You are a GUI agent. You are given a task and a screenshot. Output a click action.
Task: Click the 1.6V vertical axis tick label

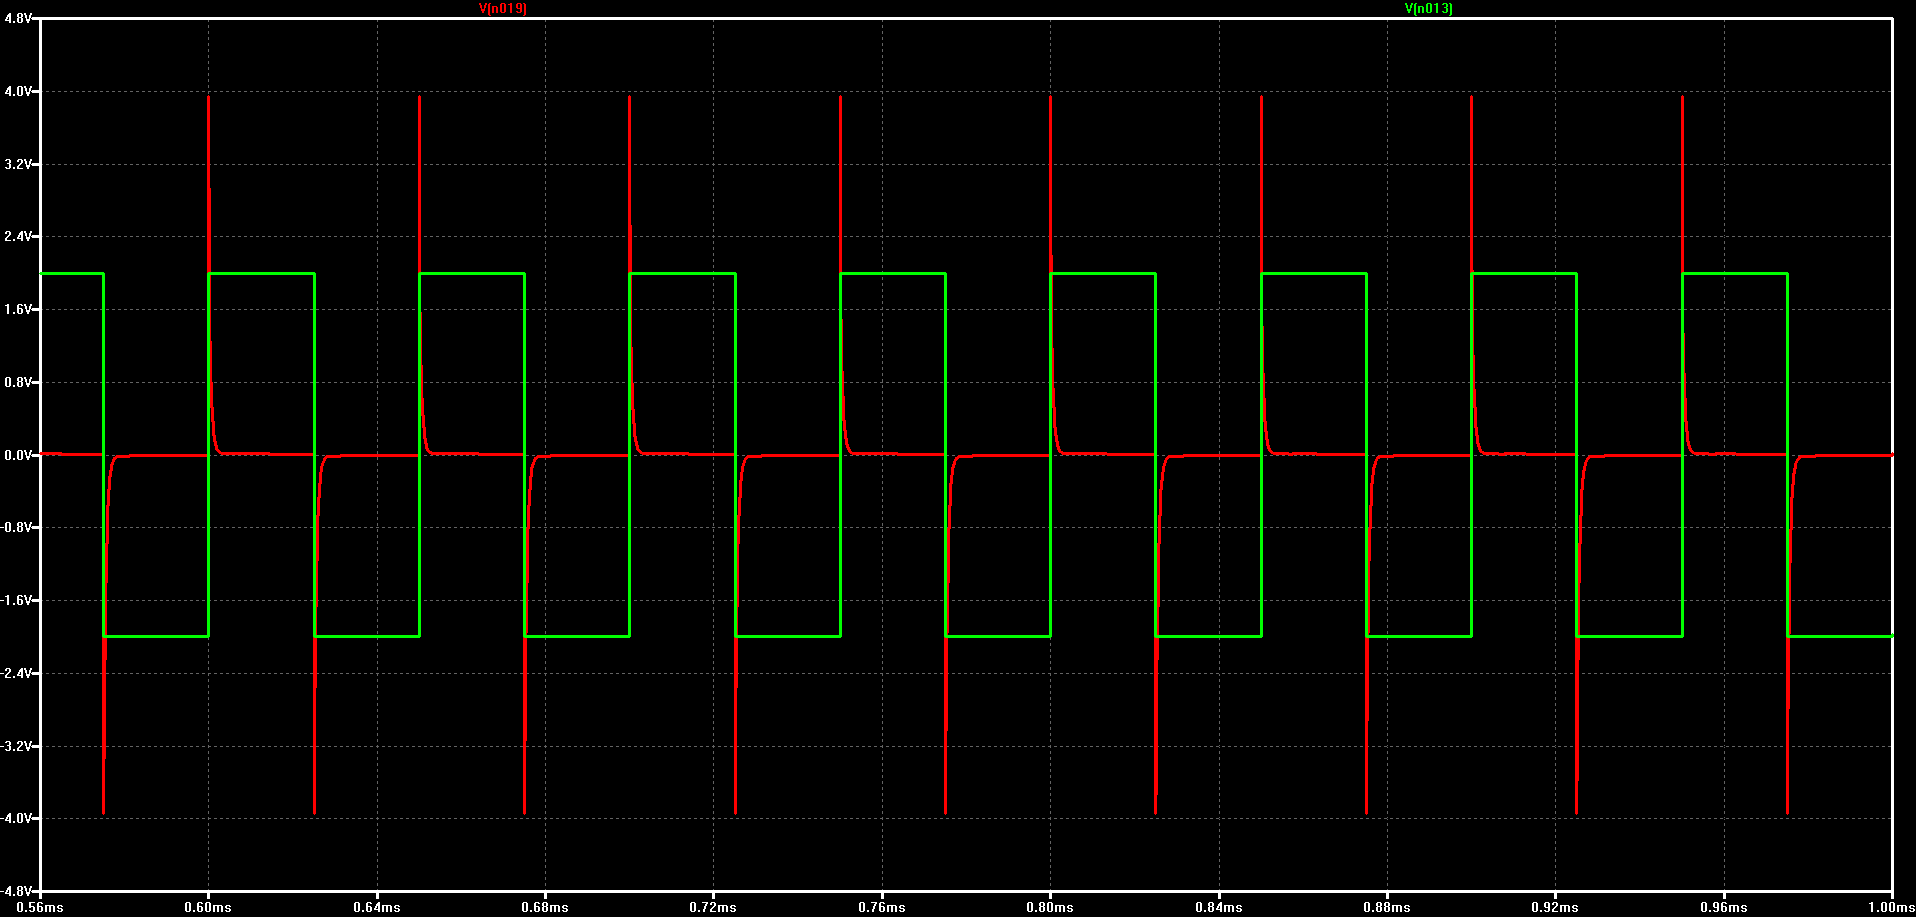pyautogui.click(x=18, y=310)
